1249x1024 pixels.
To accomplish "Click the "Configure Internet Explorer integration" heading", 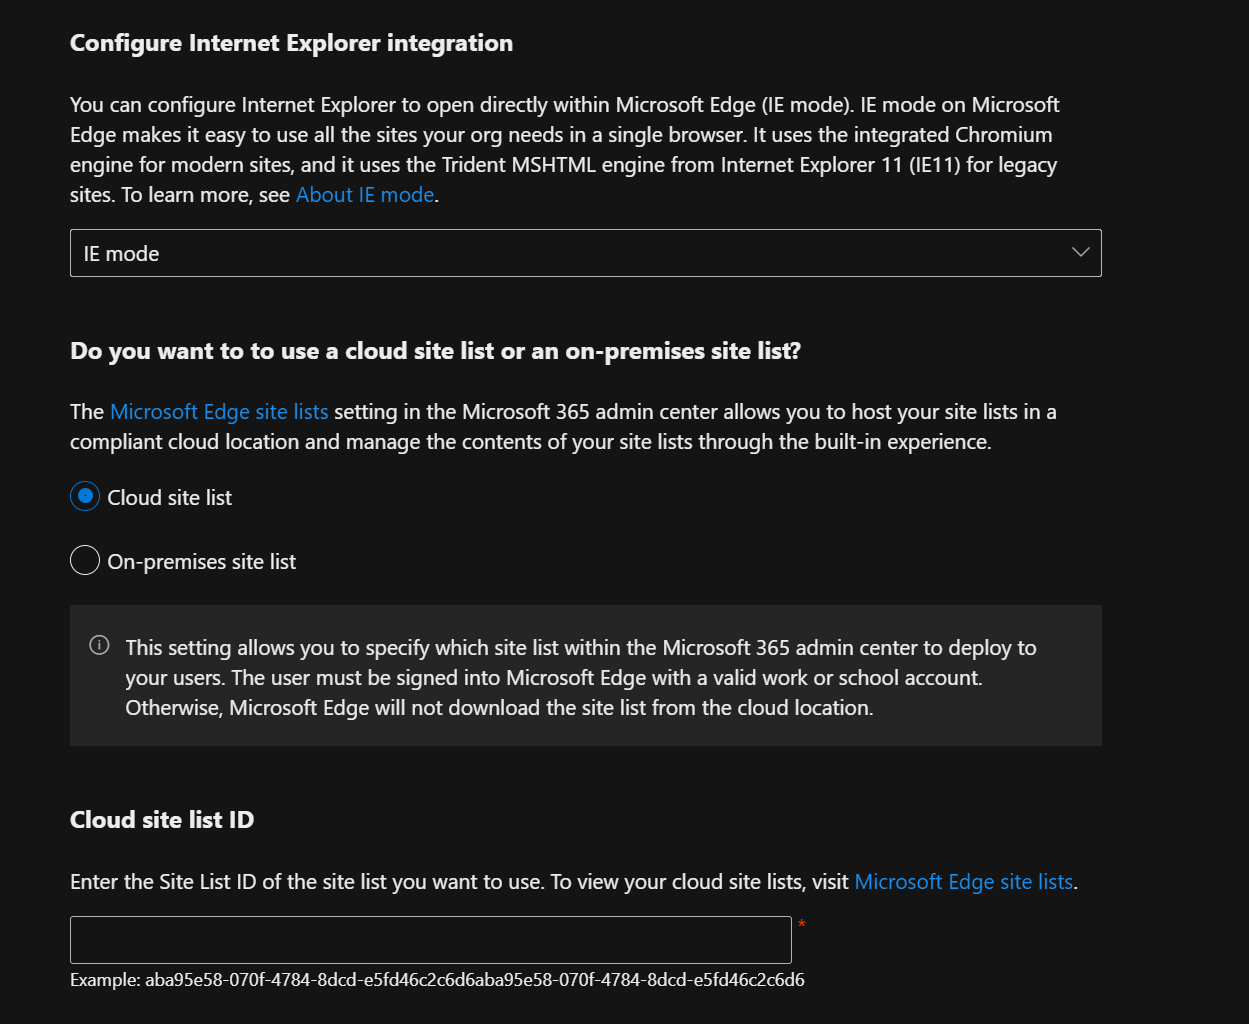I will [291, 43].
